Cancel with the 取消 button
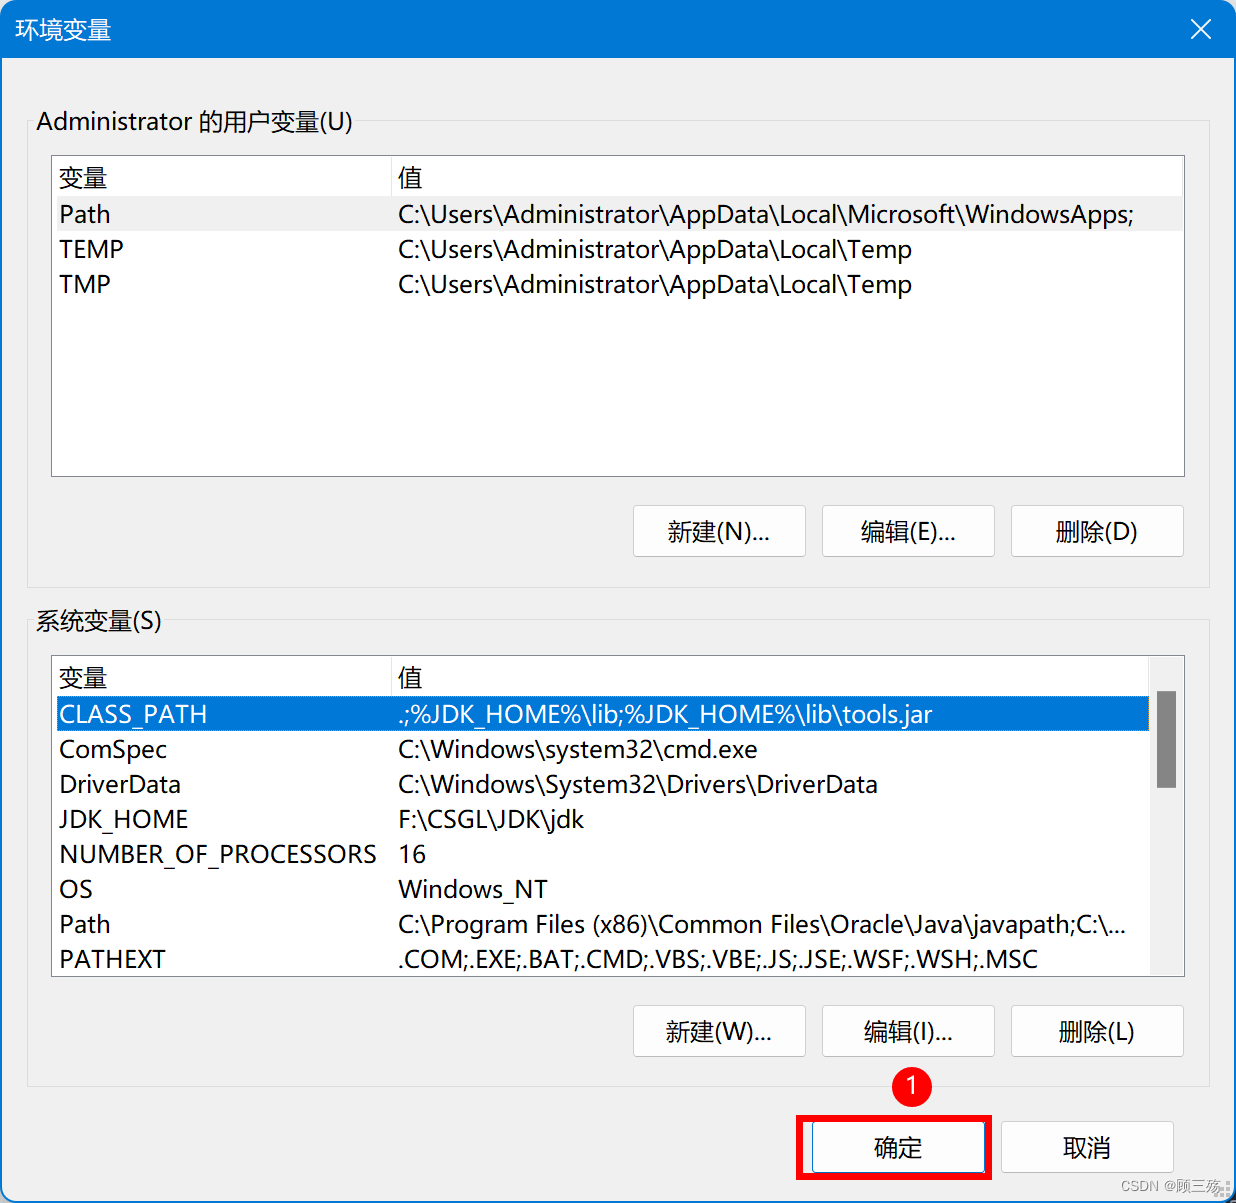The height and width of the screenshot is (1203, 1236). tap(1087, 1147)
